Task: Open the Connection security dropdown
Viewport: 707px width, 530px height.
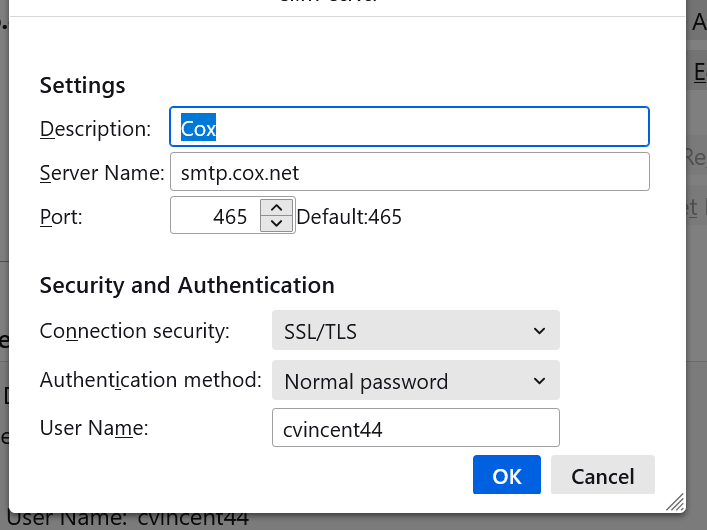Action: 415,330
